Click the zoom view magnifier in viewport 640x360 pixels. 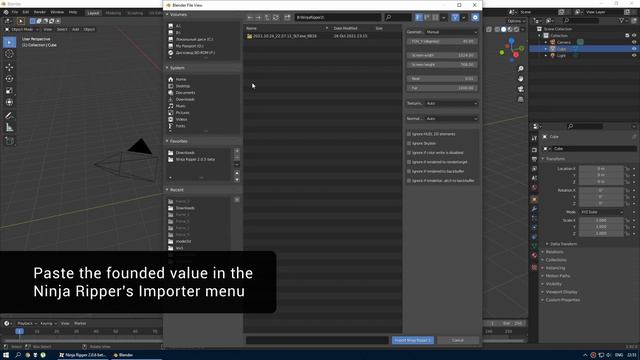click(x=521, y=69)
